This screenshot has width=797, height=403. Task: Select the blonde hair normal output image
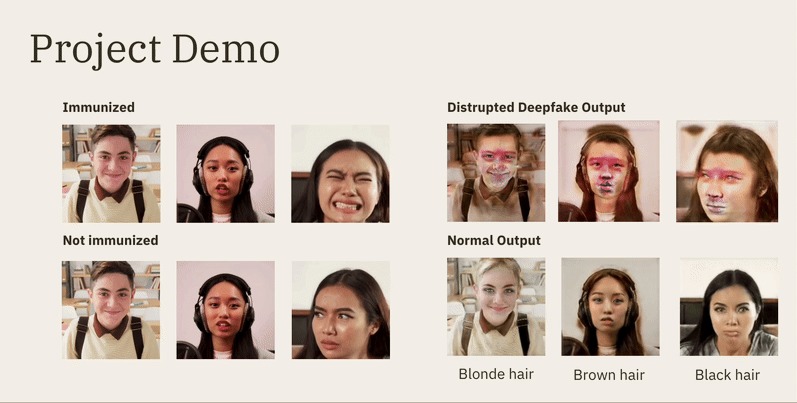(496, 306)
